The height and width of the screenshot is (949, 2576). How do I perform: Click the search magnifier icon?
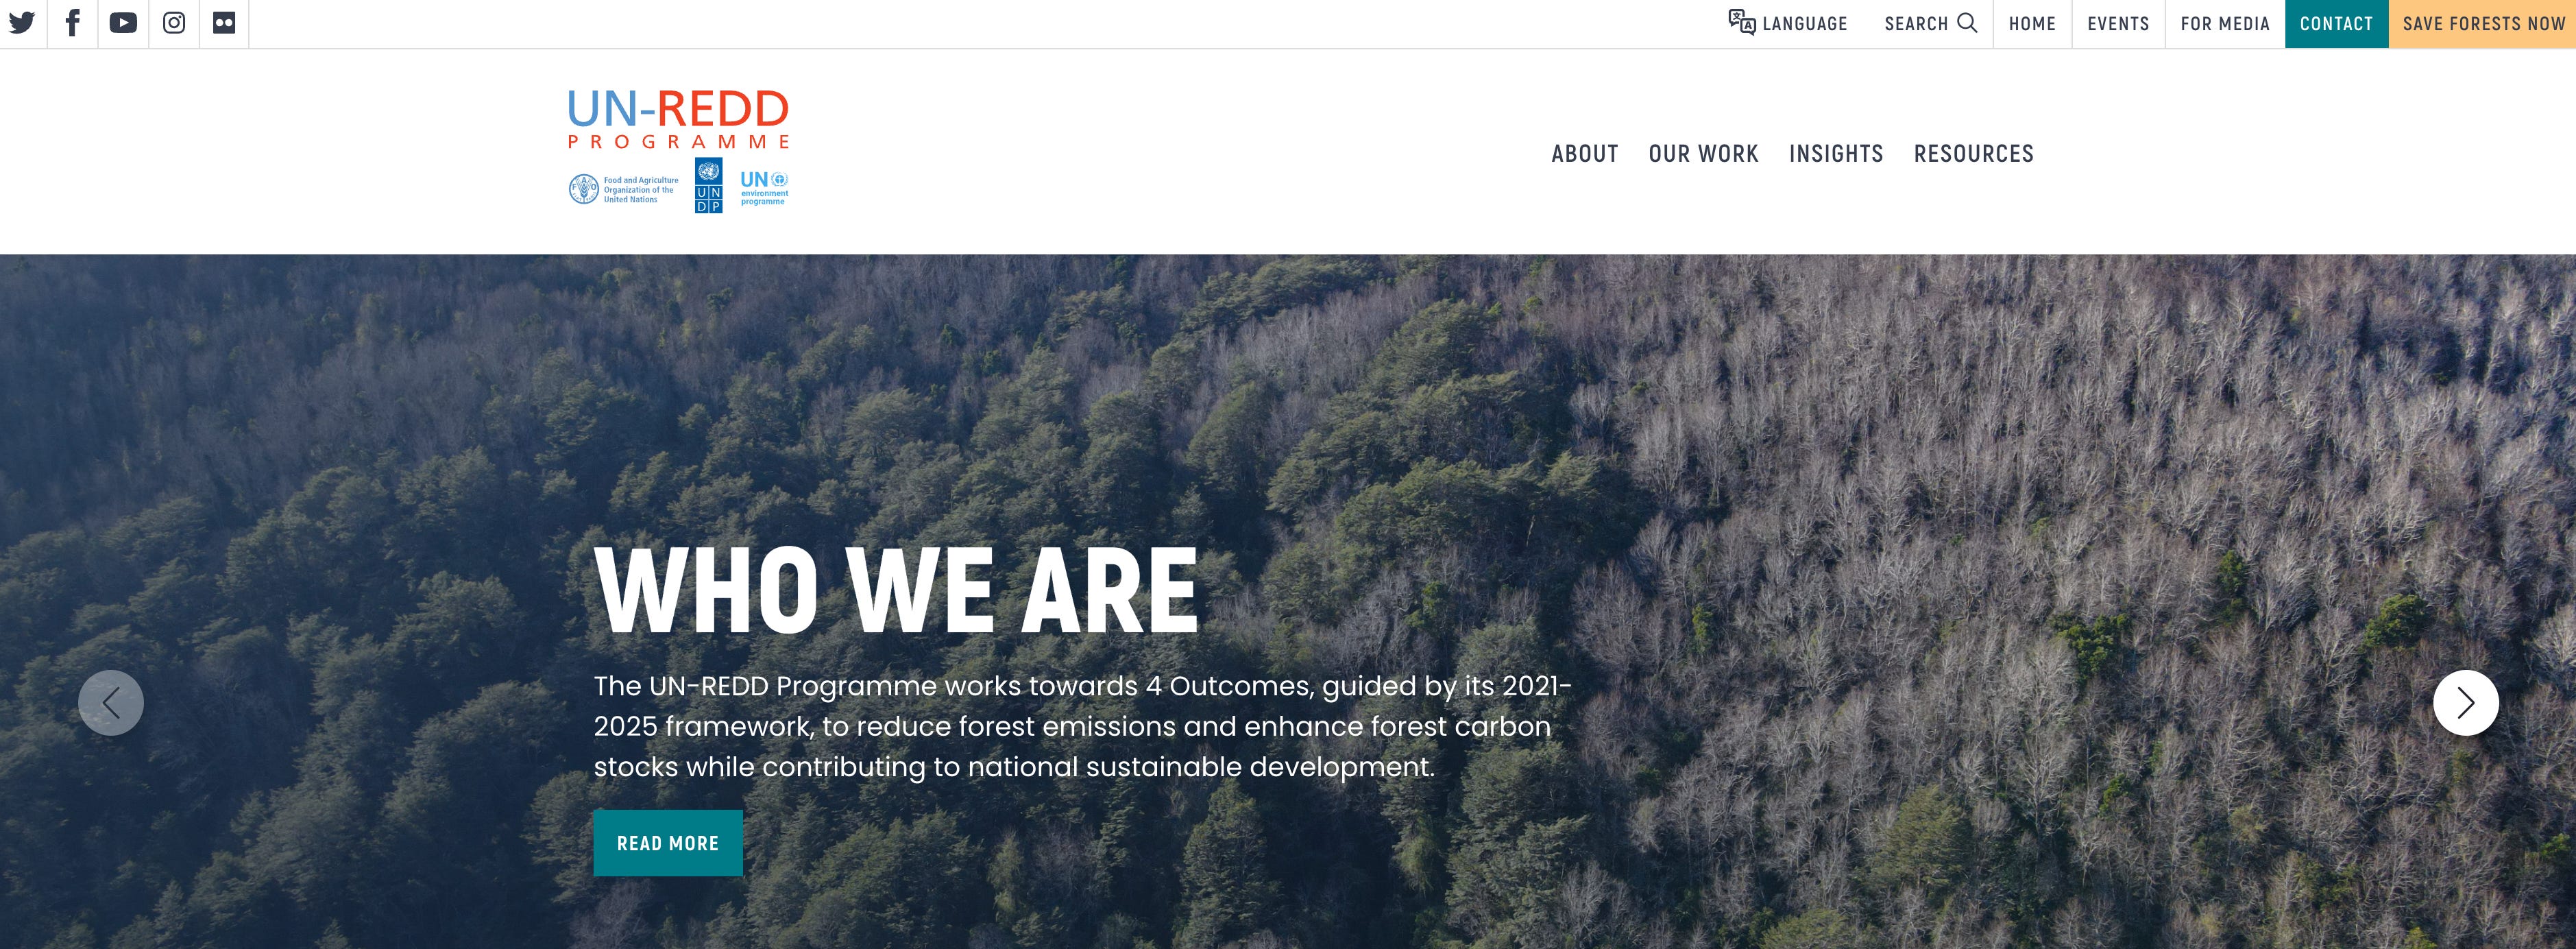(x=1967, y=23)
